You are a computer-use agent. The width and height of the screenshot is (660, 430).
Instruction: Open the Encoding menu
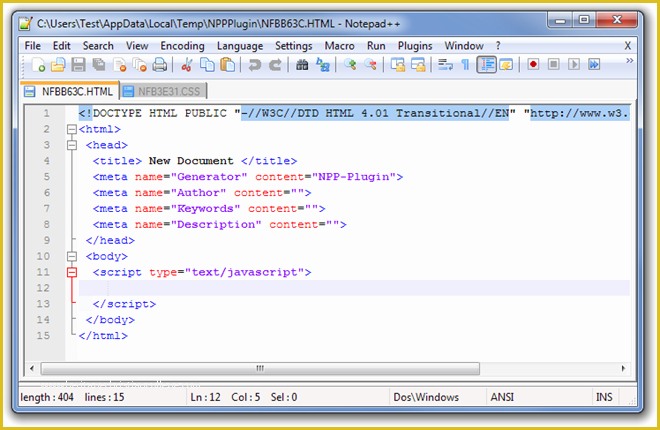tap(182, 45)
